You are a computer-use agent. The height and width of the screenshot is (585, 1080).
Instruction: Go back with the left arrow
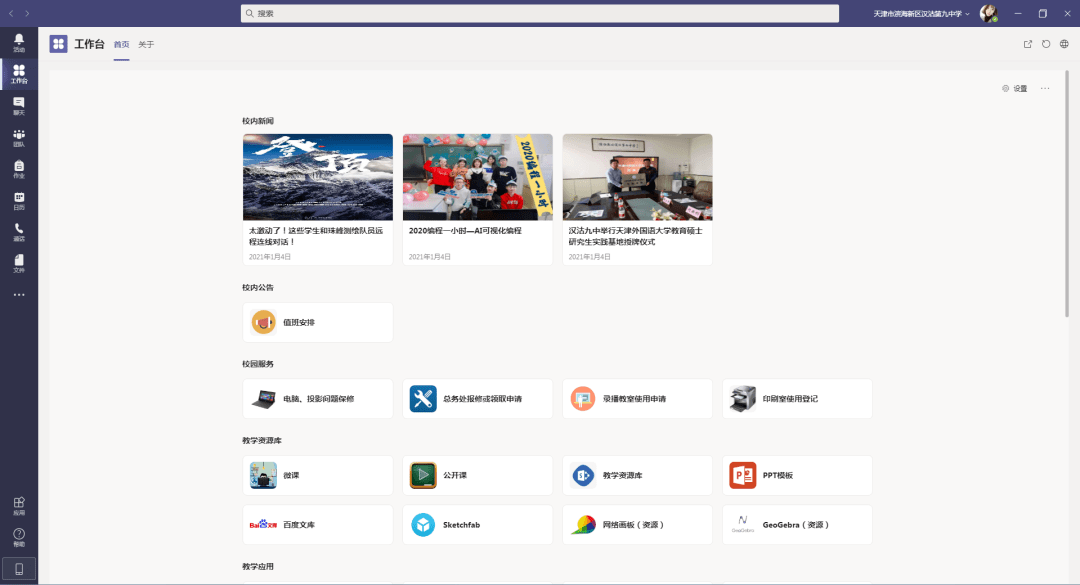tap(11, 13)
